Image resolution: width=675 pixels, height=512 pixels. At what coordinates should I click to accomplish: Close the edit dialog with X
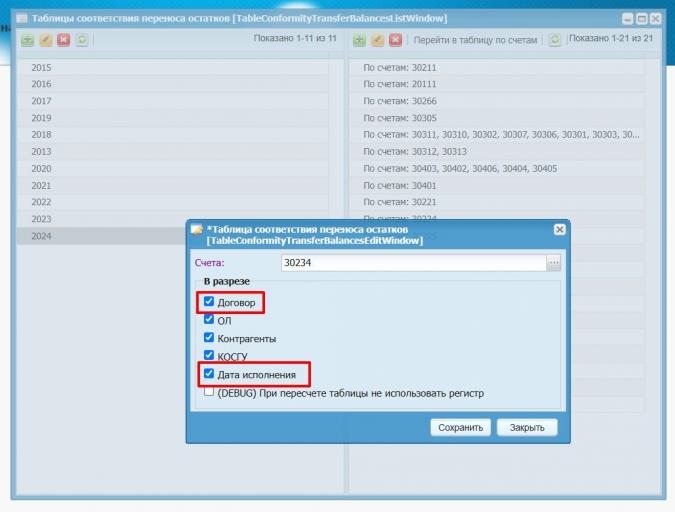(559, 230)
